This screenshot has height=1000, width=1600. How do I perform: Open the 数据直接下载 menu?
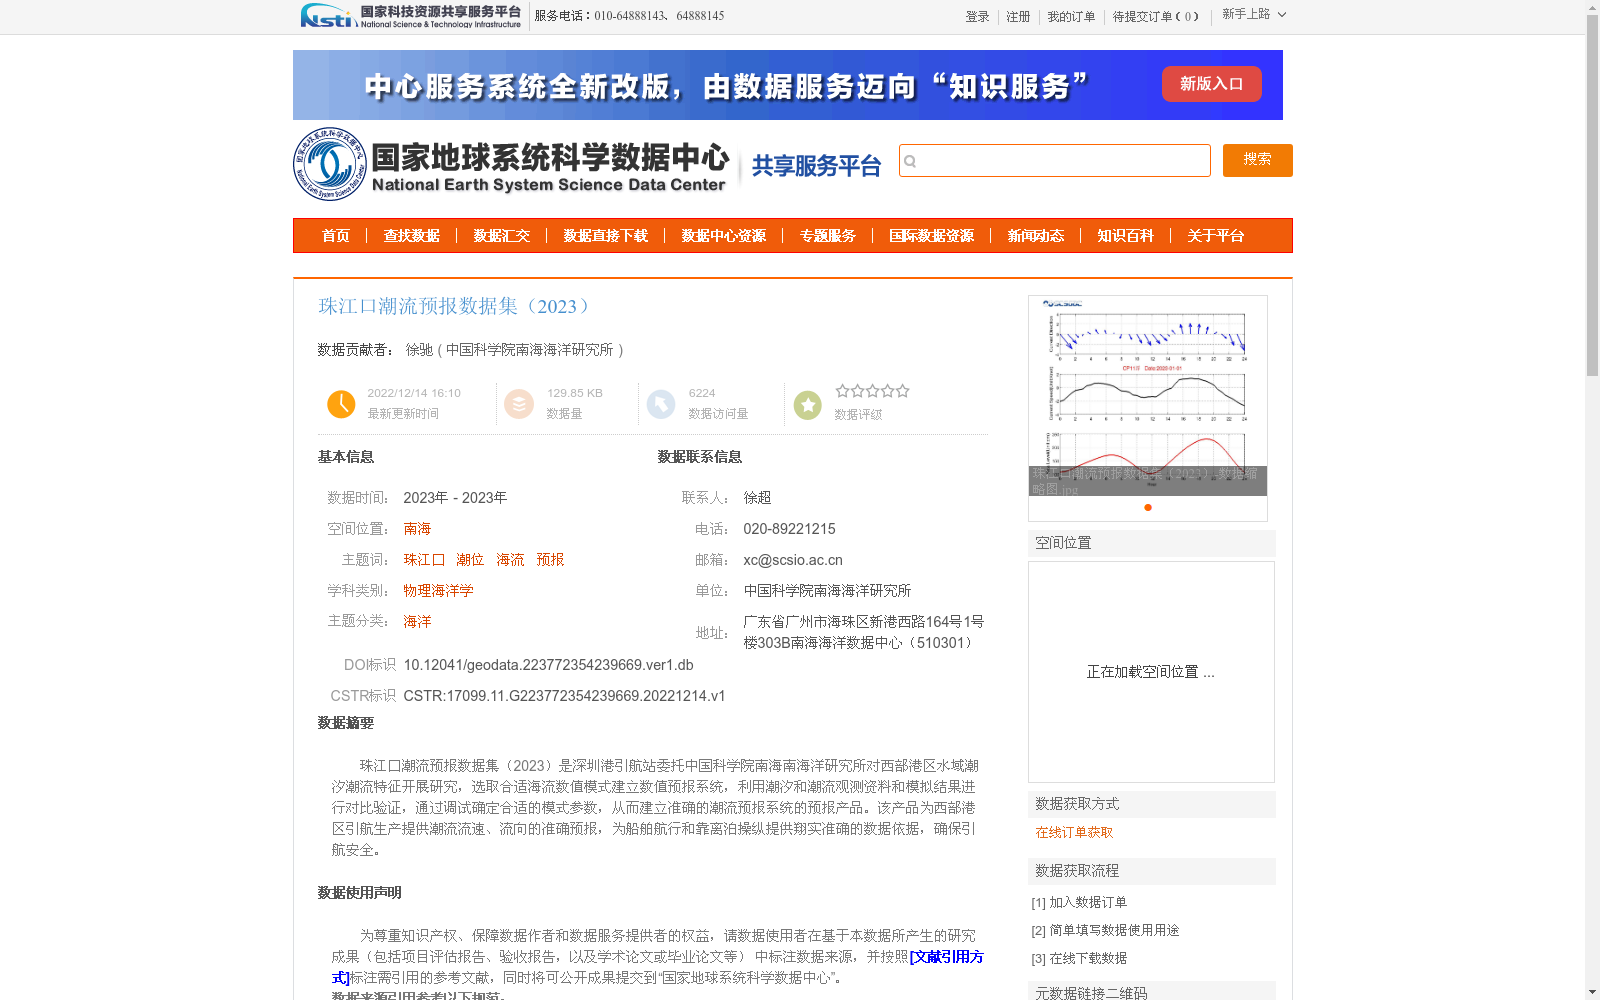[x=606, y=236]
